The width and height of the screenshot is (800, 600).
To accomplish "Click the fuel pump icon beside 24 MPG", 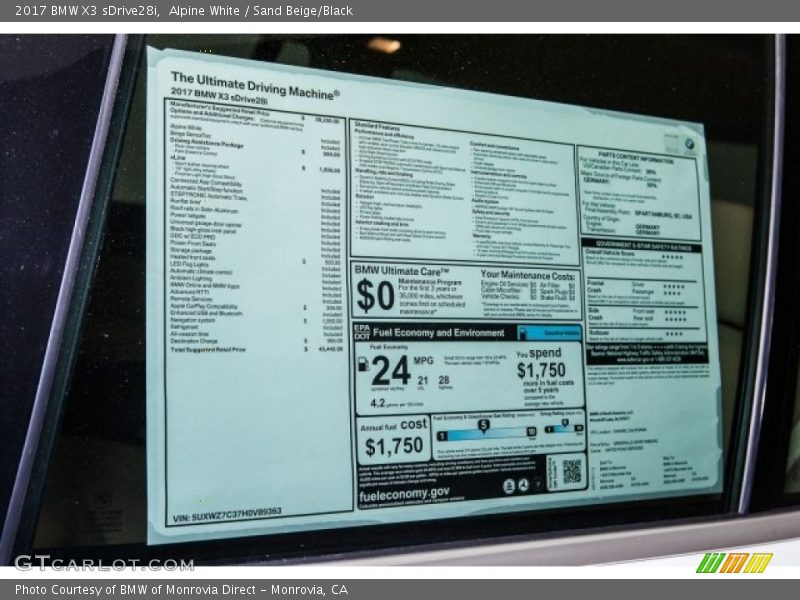I will [363, 364].
